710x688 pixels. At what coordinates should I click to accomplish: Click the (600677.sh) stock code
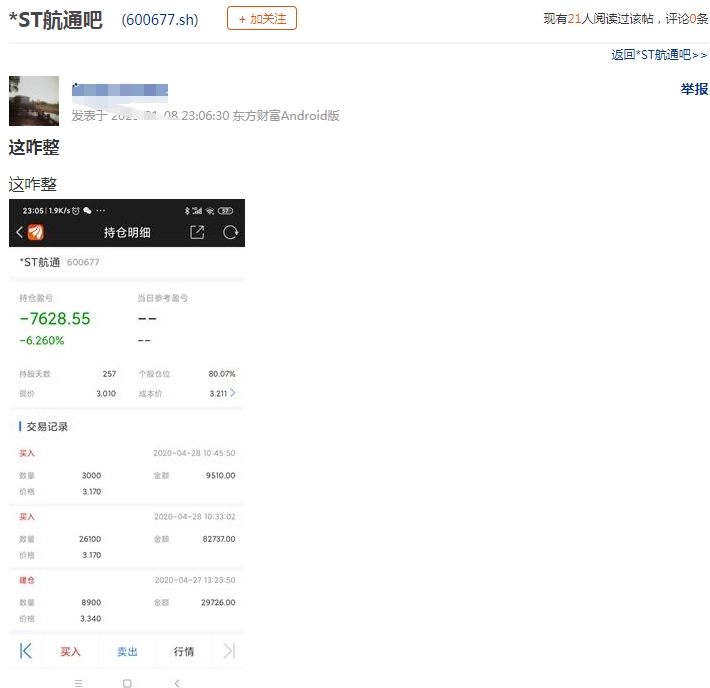(160, 20)
